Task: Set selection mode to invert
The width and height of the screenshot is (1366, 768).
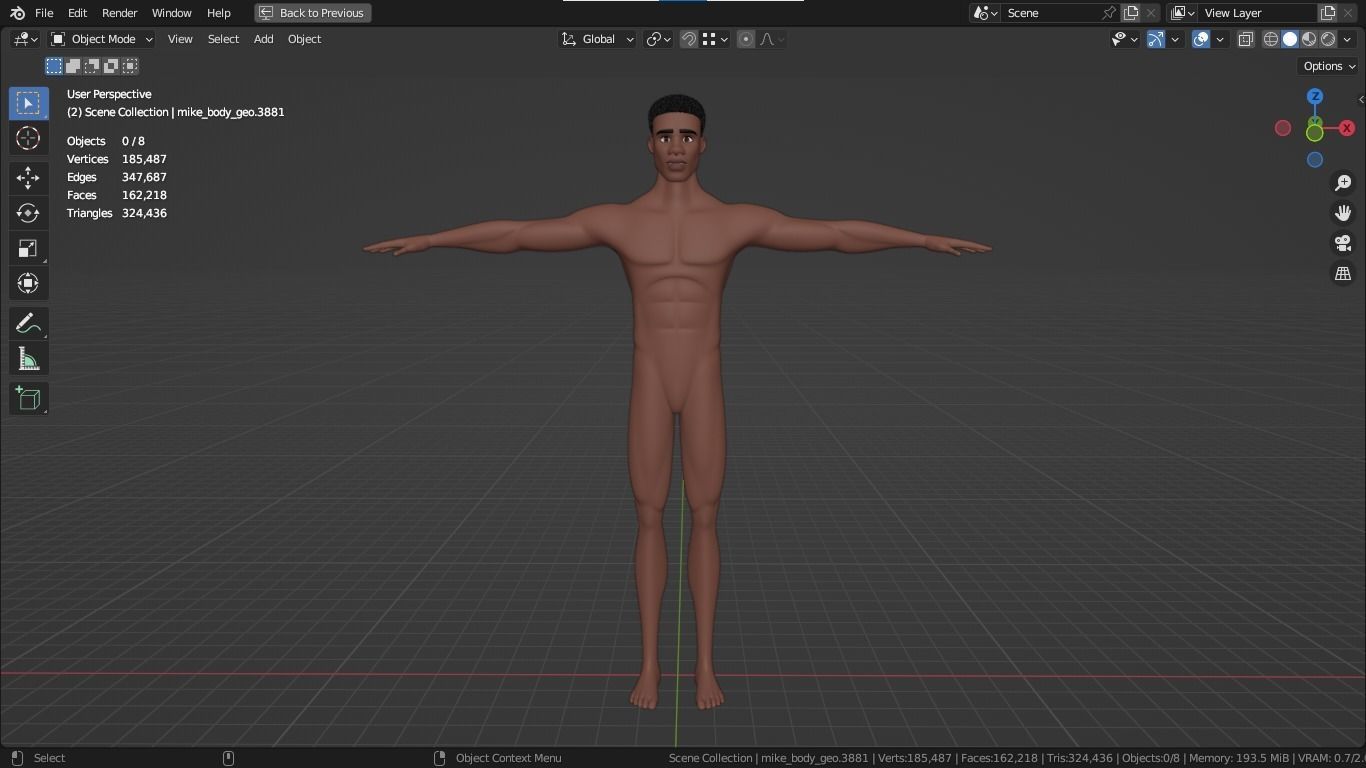Action: coord(111,66)
